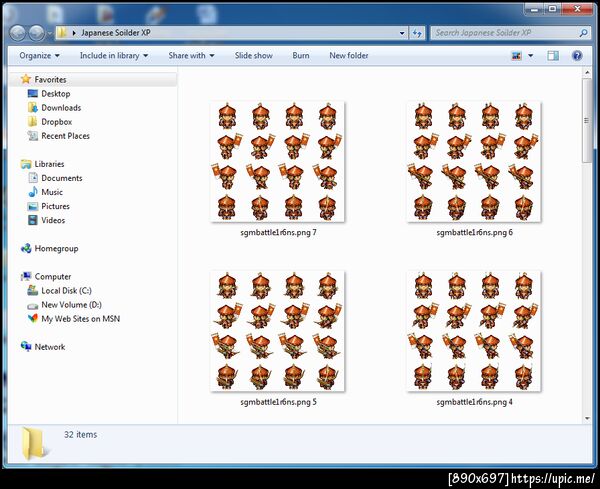Create a New folder
This screenshot has width=600, height=489.
pyautogui.click(x=349, y=55)
